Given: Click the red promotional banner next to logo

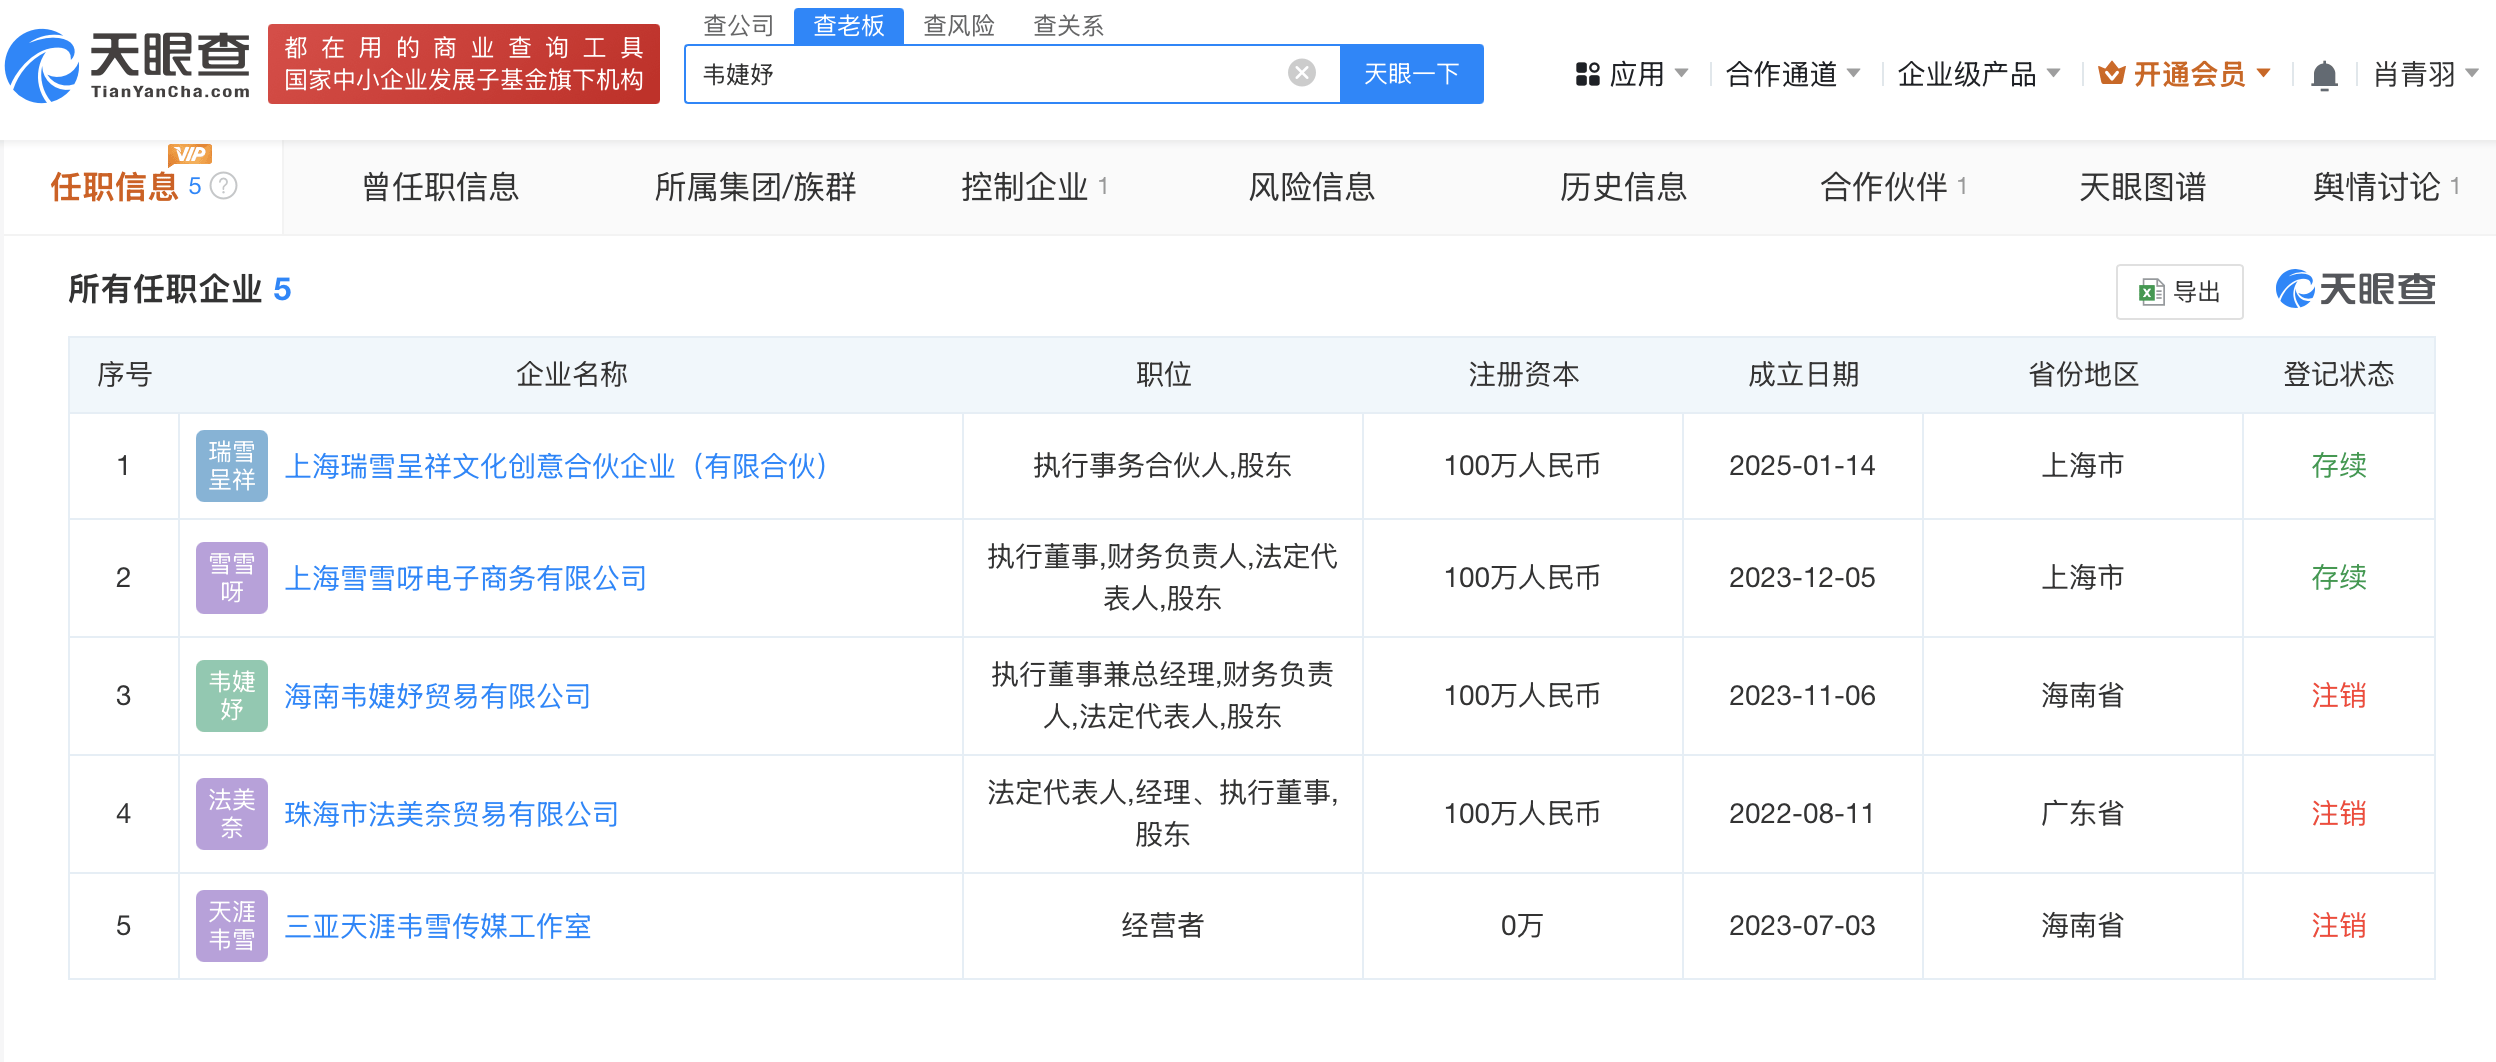Looking at the screenshot, I should pos(464,64).
